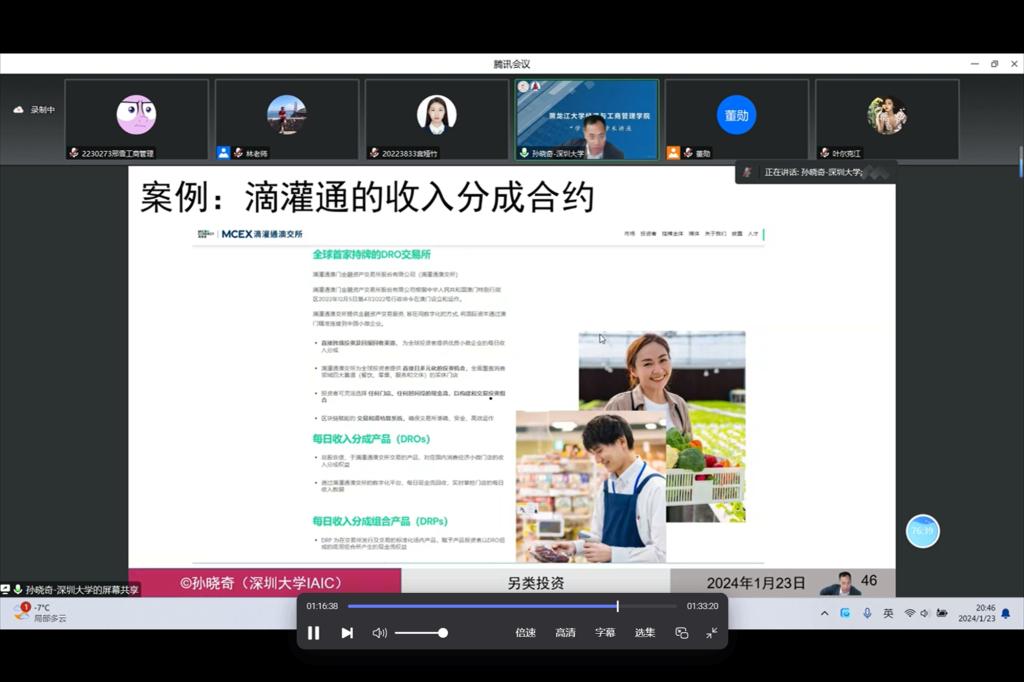This screenshot has width=1024, height=682.
Task: Click the right-edge vertical scrollbar handle
Action: click(x=1021, y=162)
